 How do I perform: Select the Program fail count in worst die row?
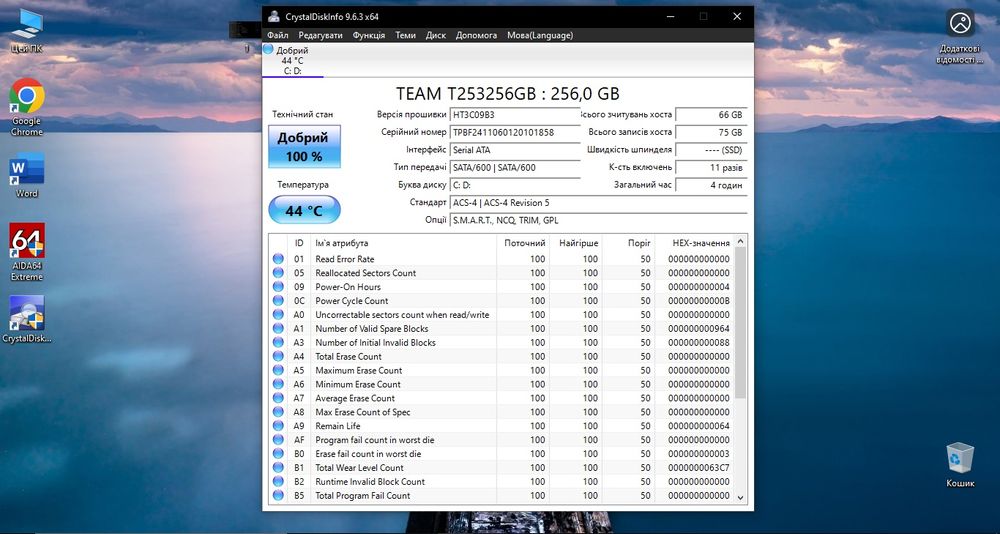point(502,440)
